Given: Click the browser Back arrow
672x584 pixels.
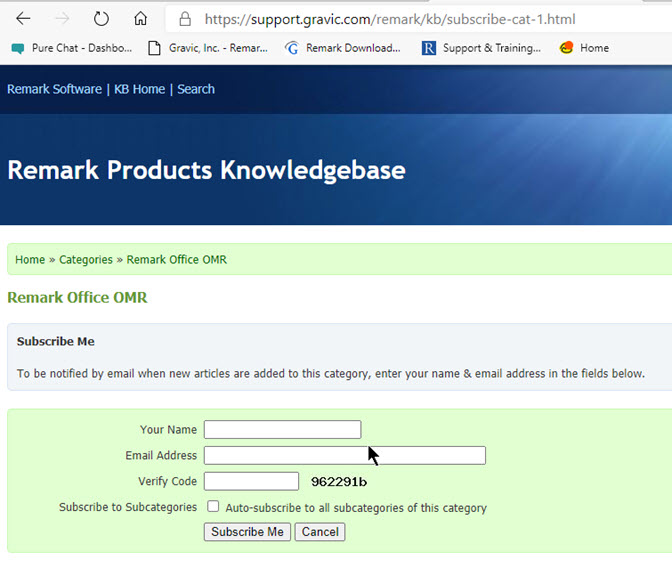Looking at the screenshot, I should (23, 18).
